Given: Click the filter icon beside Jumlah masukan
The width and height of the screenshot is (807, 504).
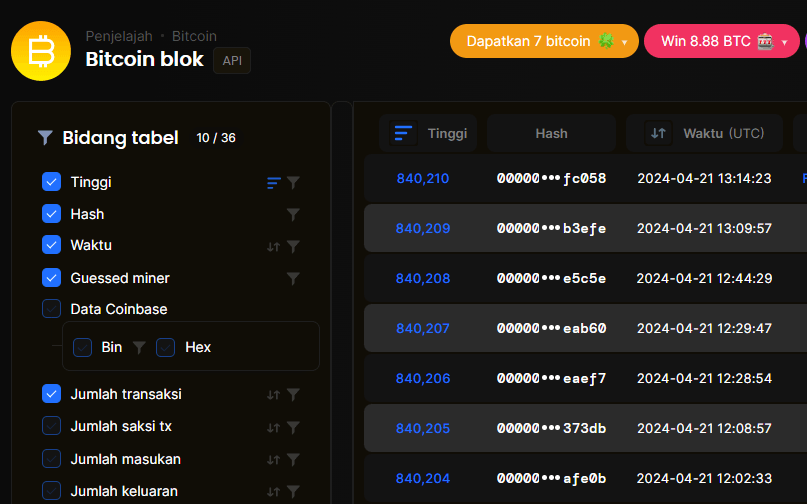Looking at the screenshot, I should (293, 459).
